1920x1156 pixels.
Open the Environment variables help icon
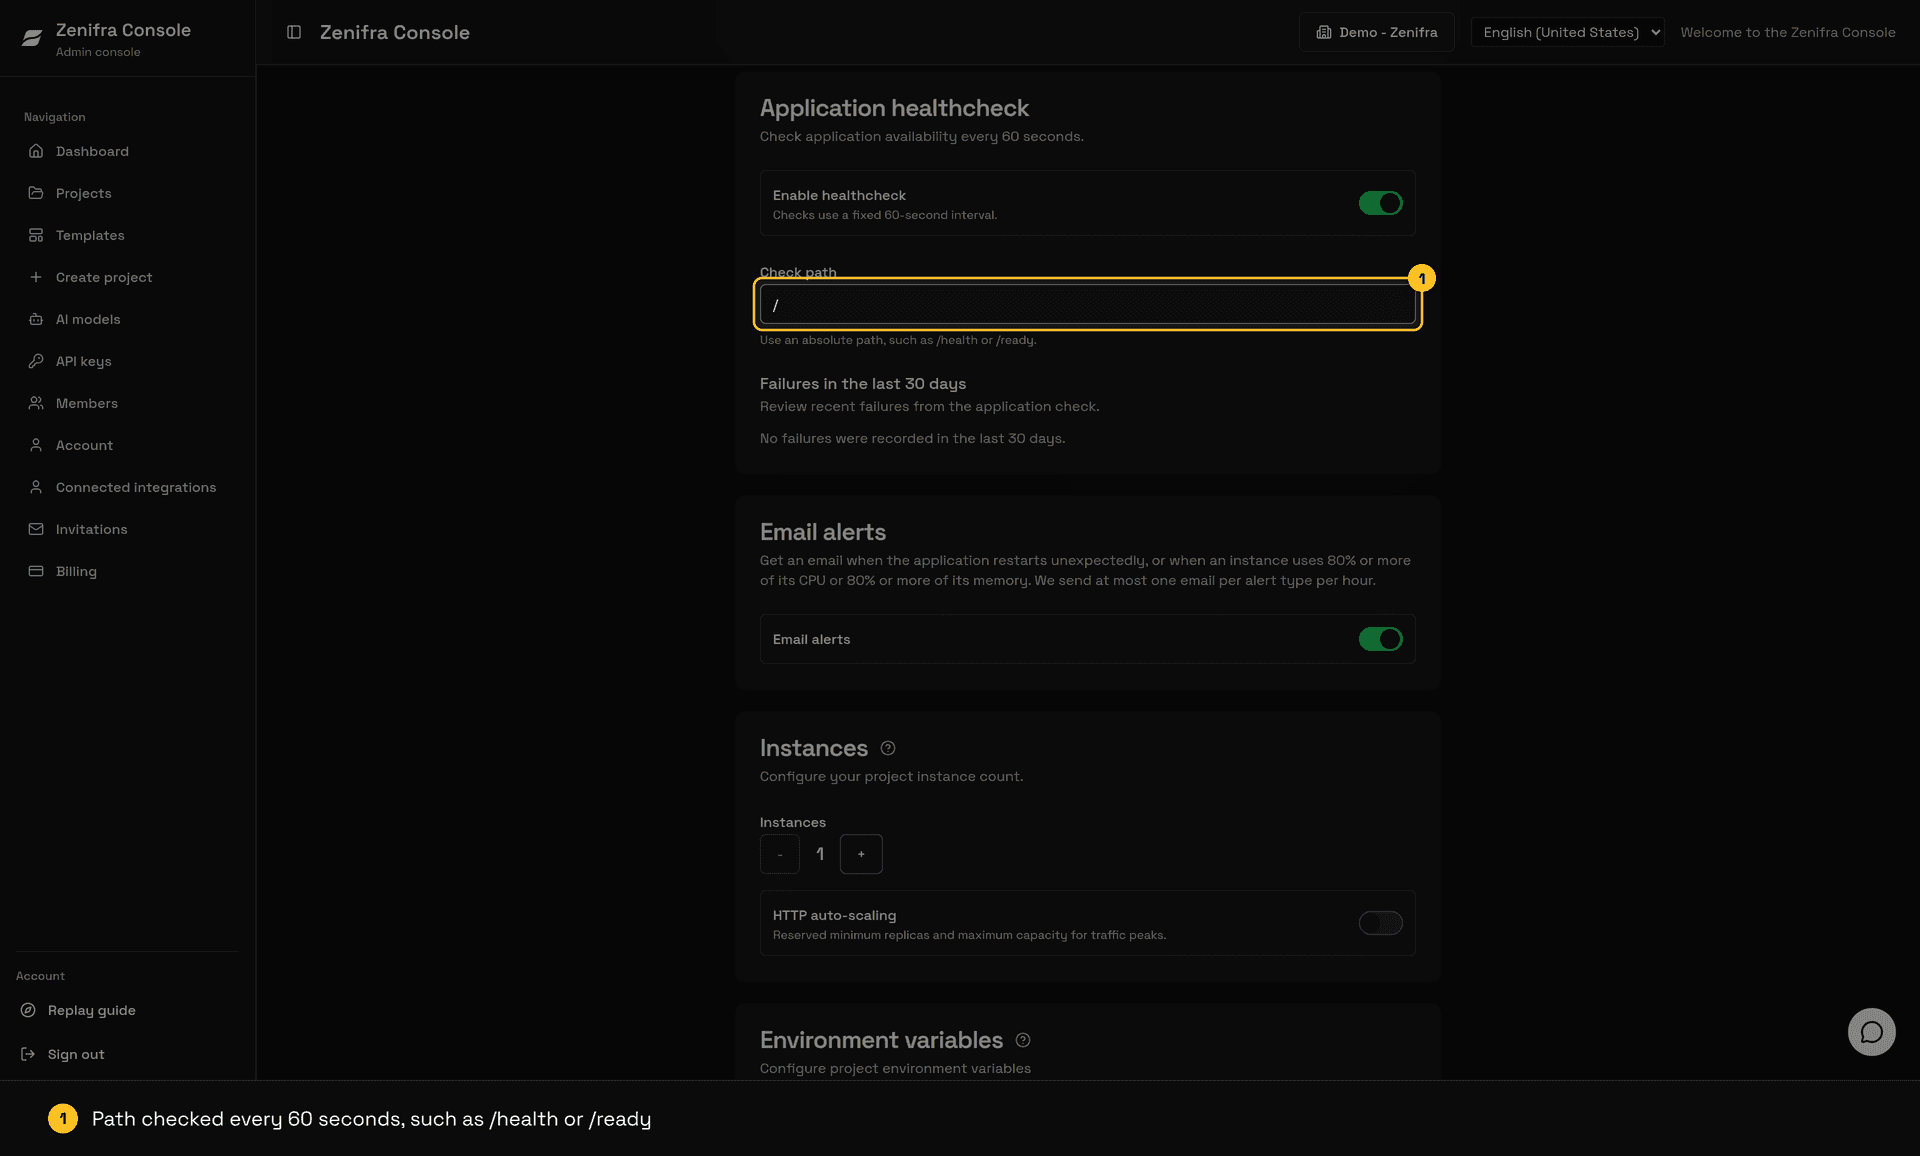[1023, 1040]
